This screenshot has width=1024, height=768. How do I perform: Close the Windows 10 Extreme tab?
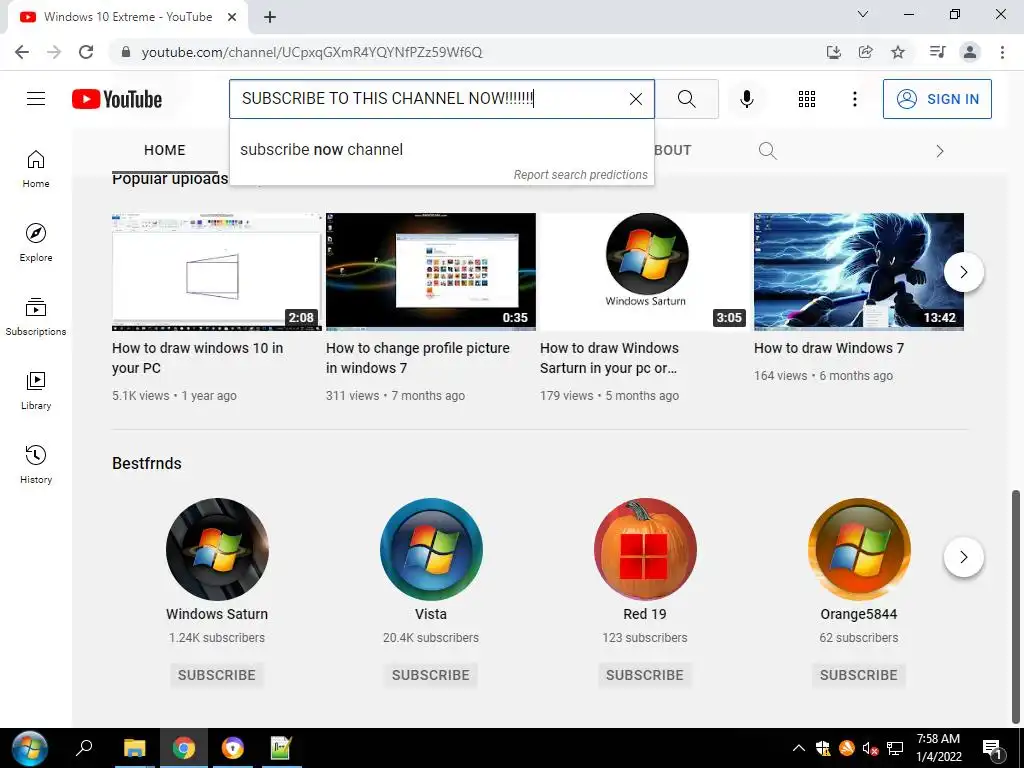pyautogui.click(x=232, y=18)
